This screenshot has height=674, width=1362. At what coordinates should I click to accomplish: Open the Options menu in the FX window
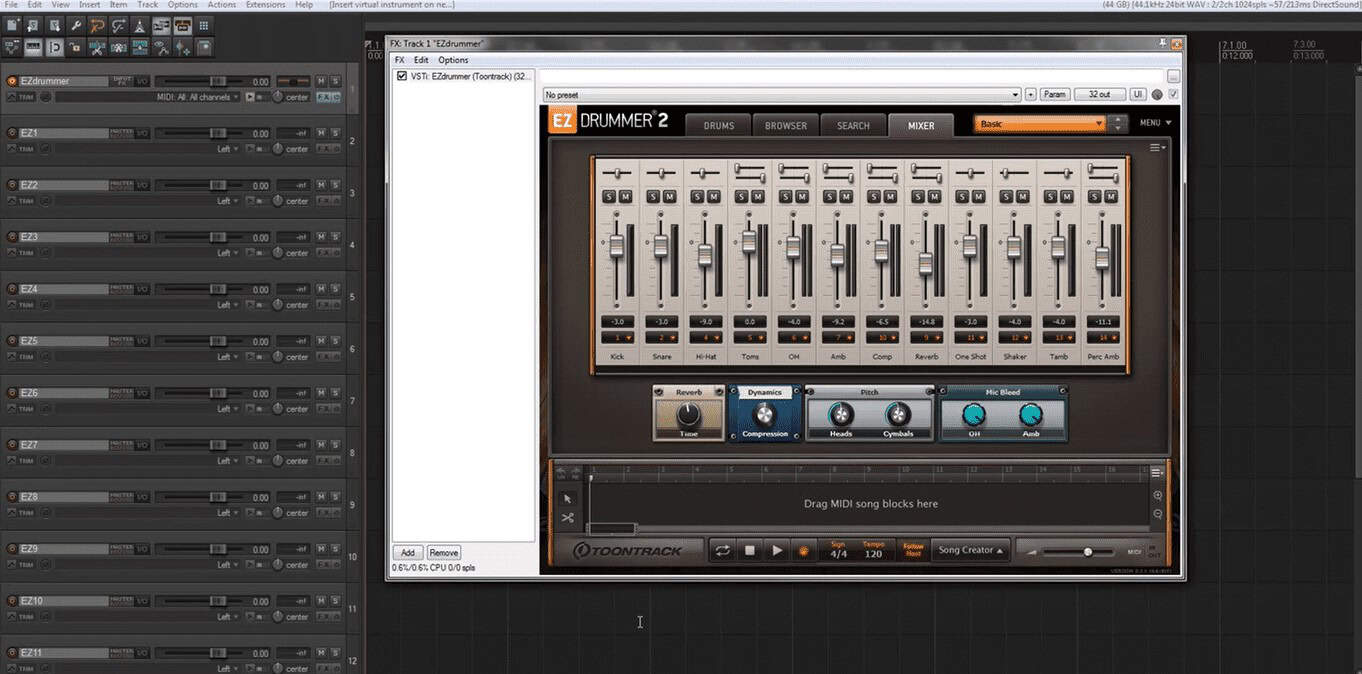453,60
